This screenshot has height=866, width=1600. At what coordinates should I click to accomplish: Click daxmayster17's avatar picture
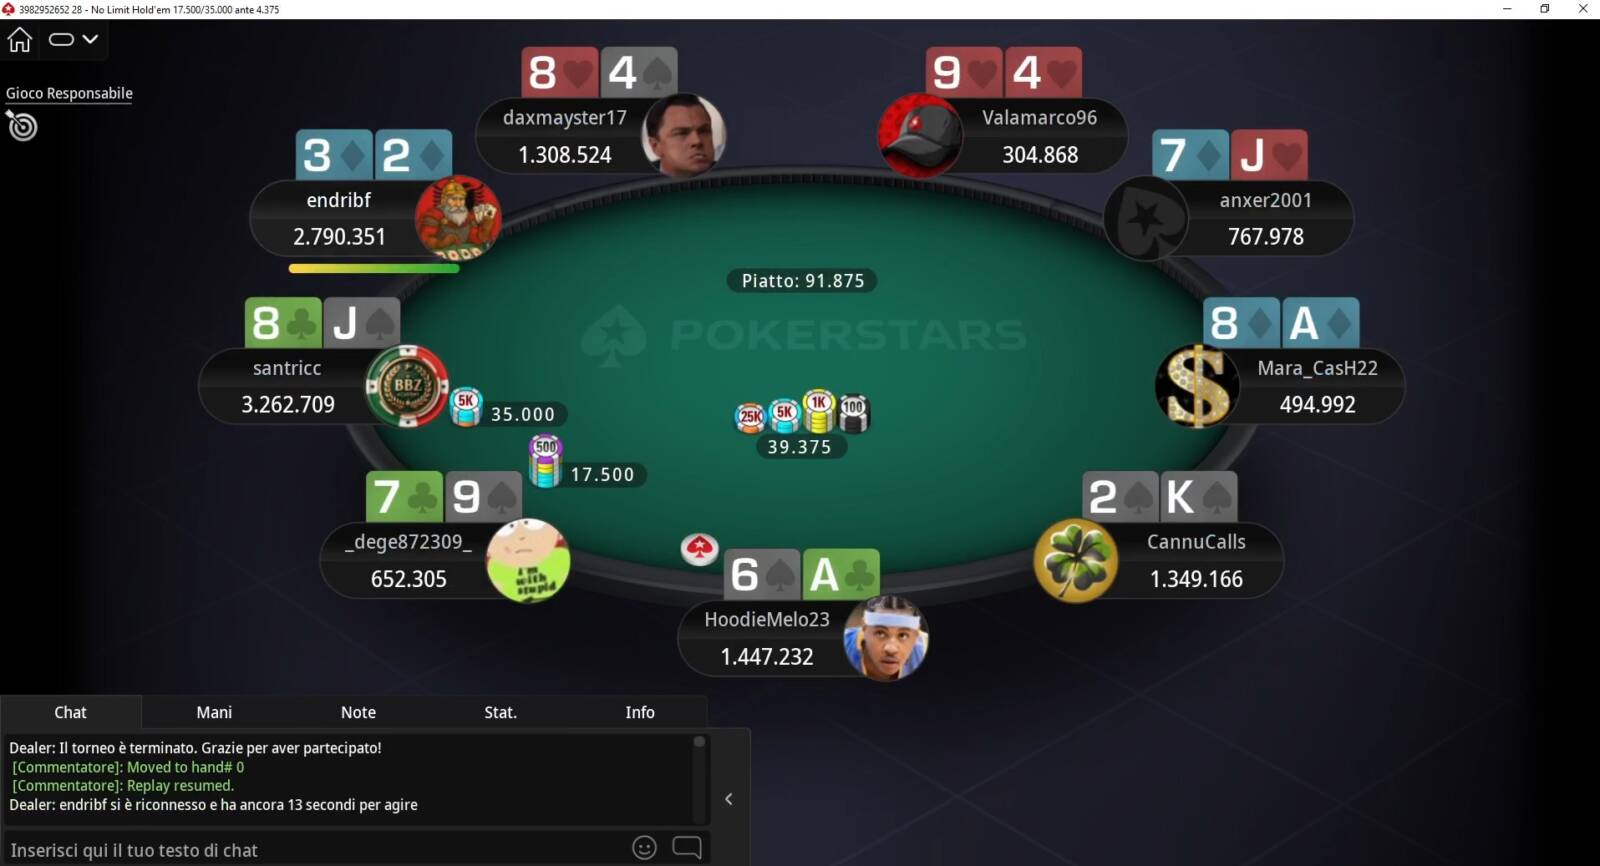click(x=683, y=135)
